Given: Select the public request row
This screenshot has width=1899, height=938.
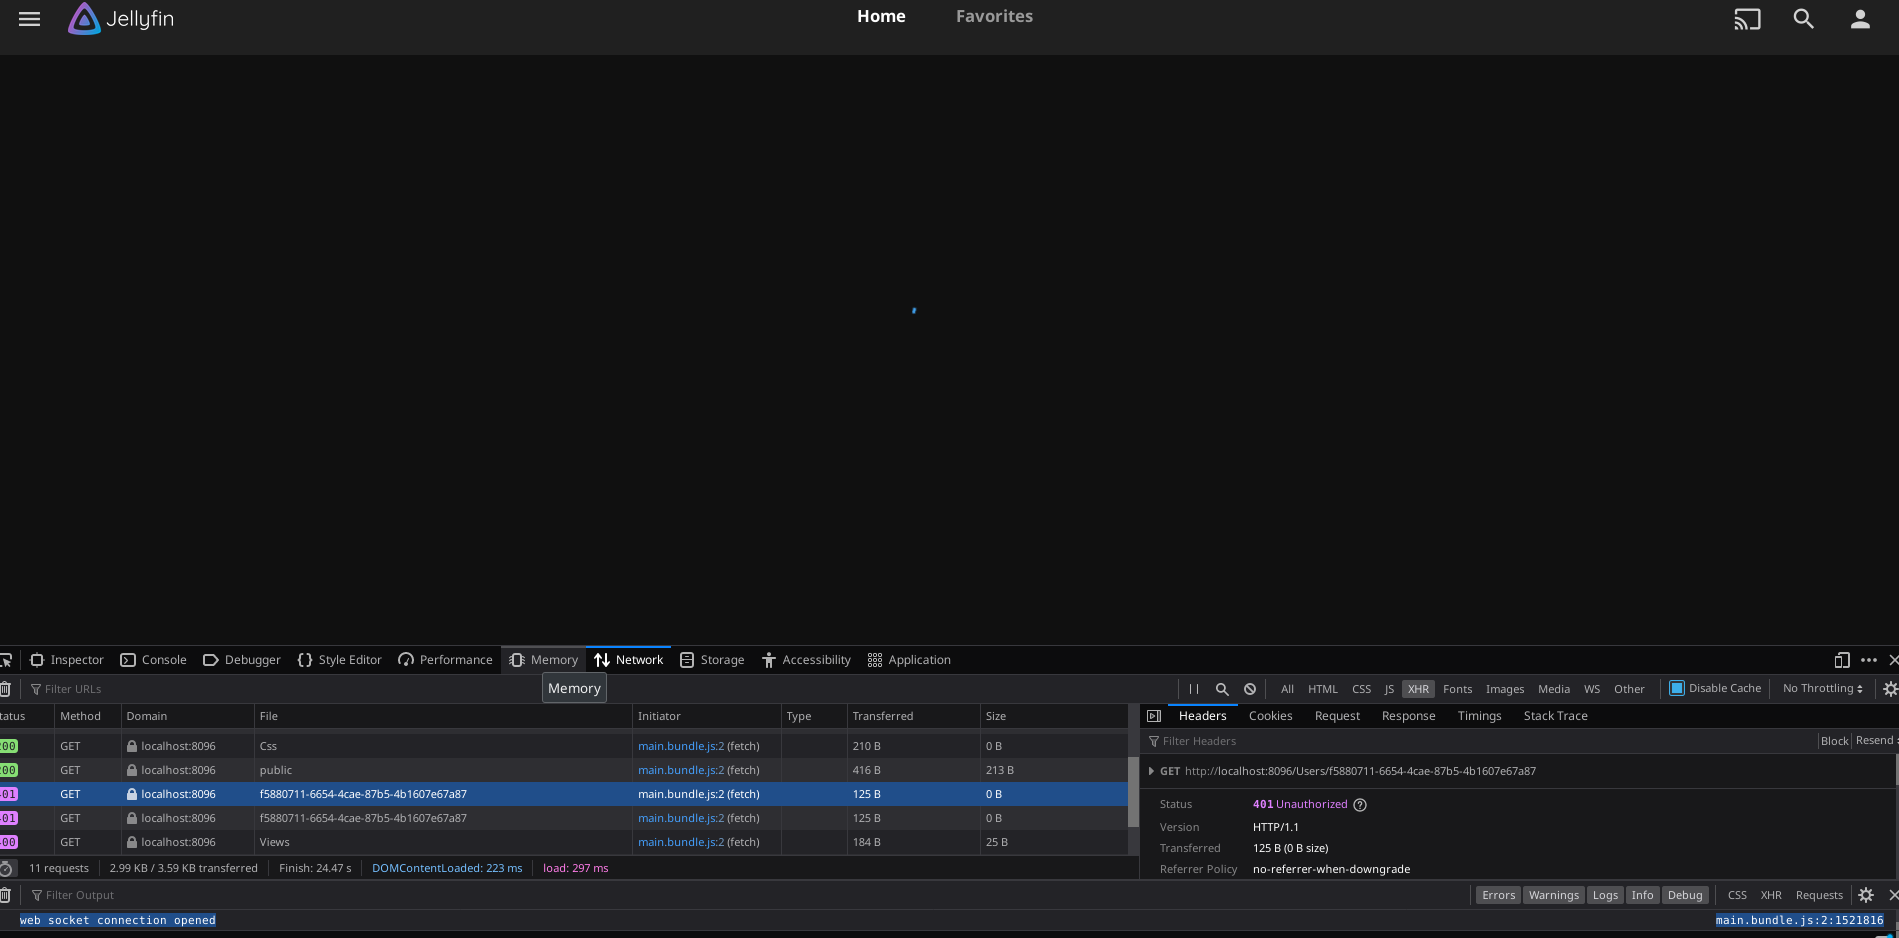Looking at the screenshot, I should pyautogui.click(x=564, y=770).
